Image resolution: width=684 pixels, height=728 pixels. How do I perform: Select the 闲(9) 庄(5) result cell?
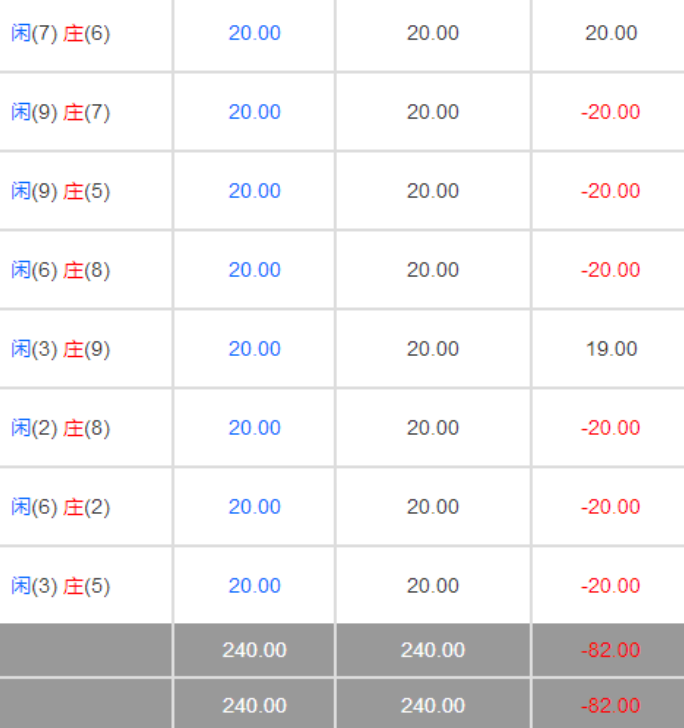61,191
